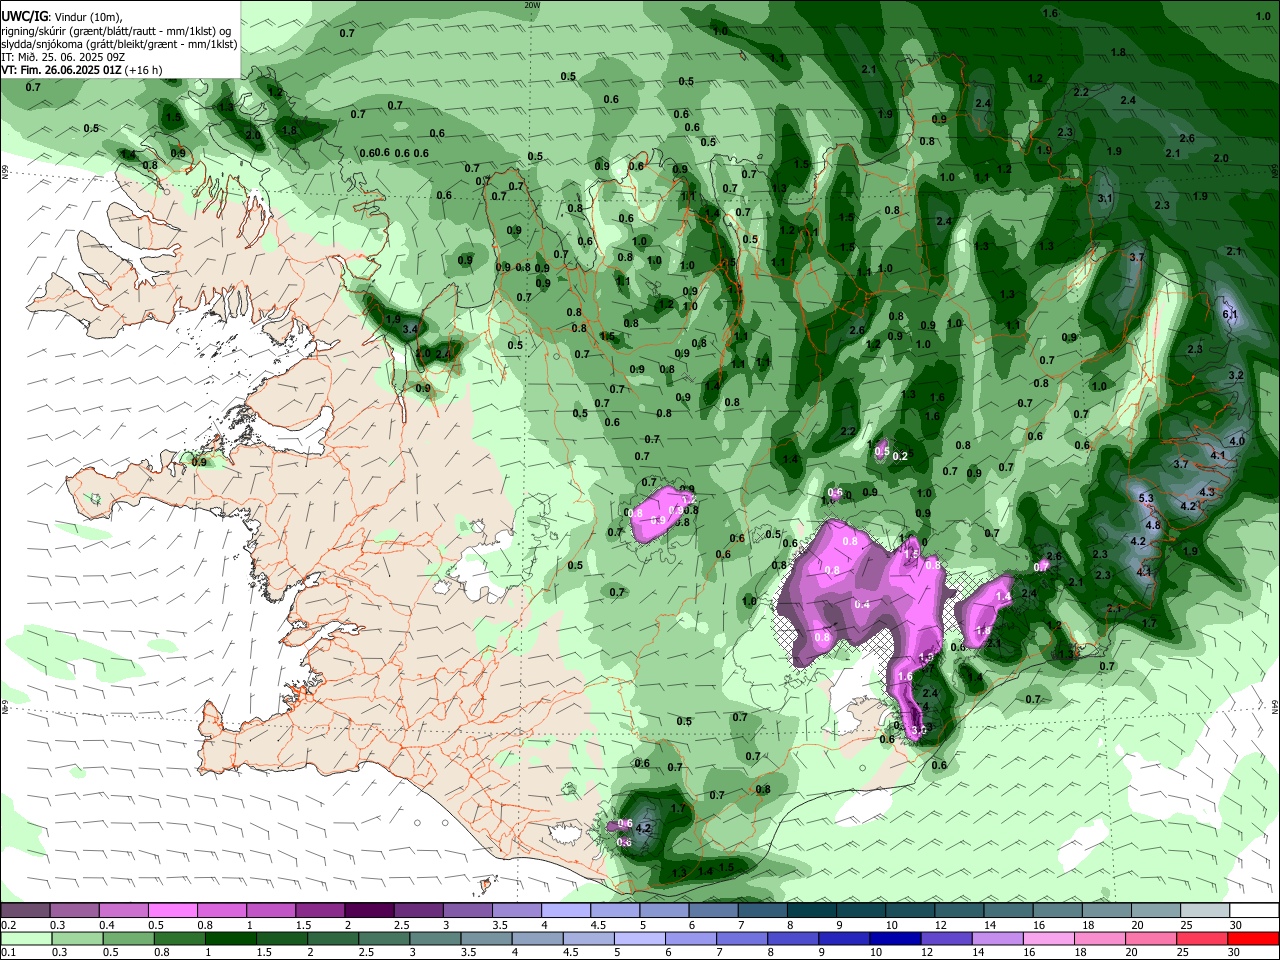Screen dimensions: 1280x960
Task: Select the VT: Fim. 26.06.2025 01Z line
Action: click(x=82, y=70)
